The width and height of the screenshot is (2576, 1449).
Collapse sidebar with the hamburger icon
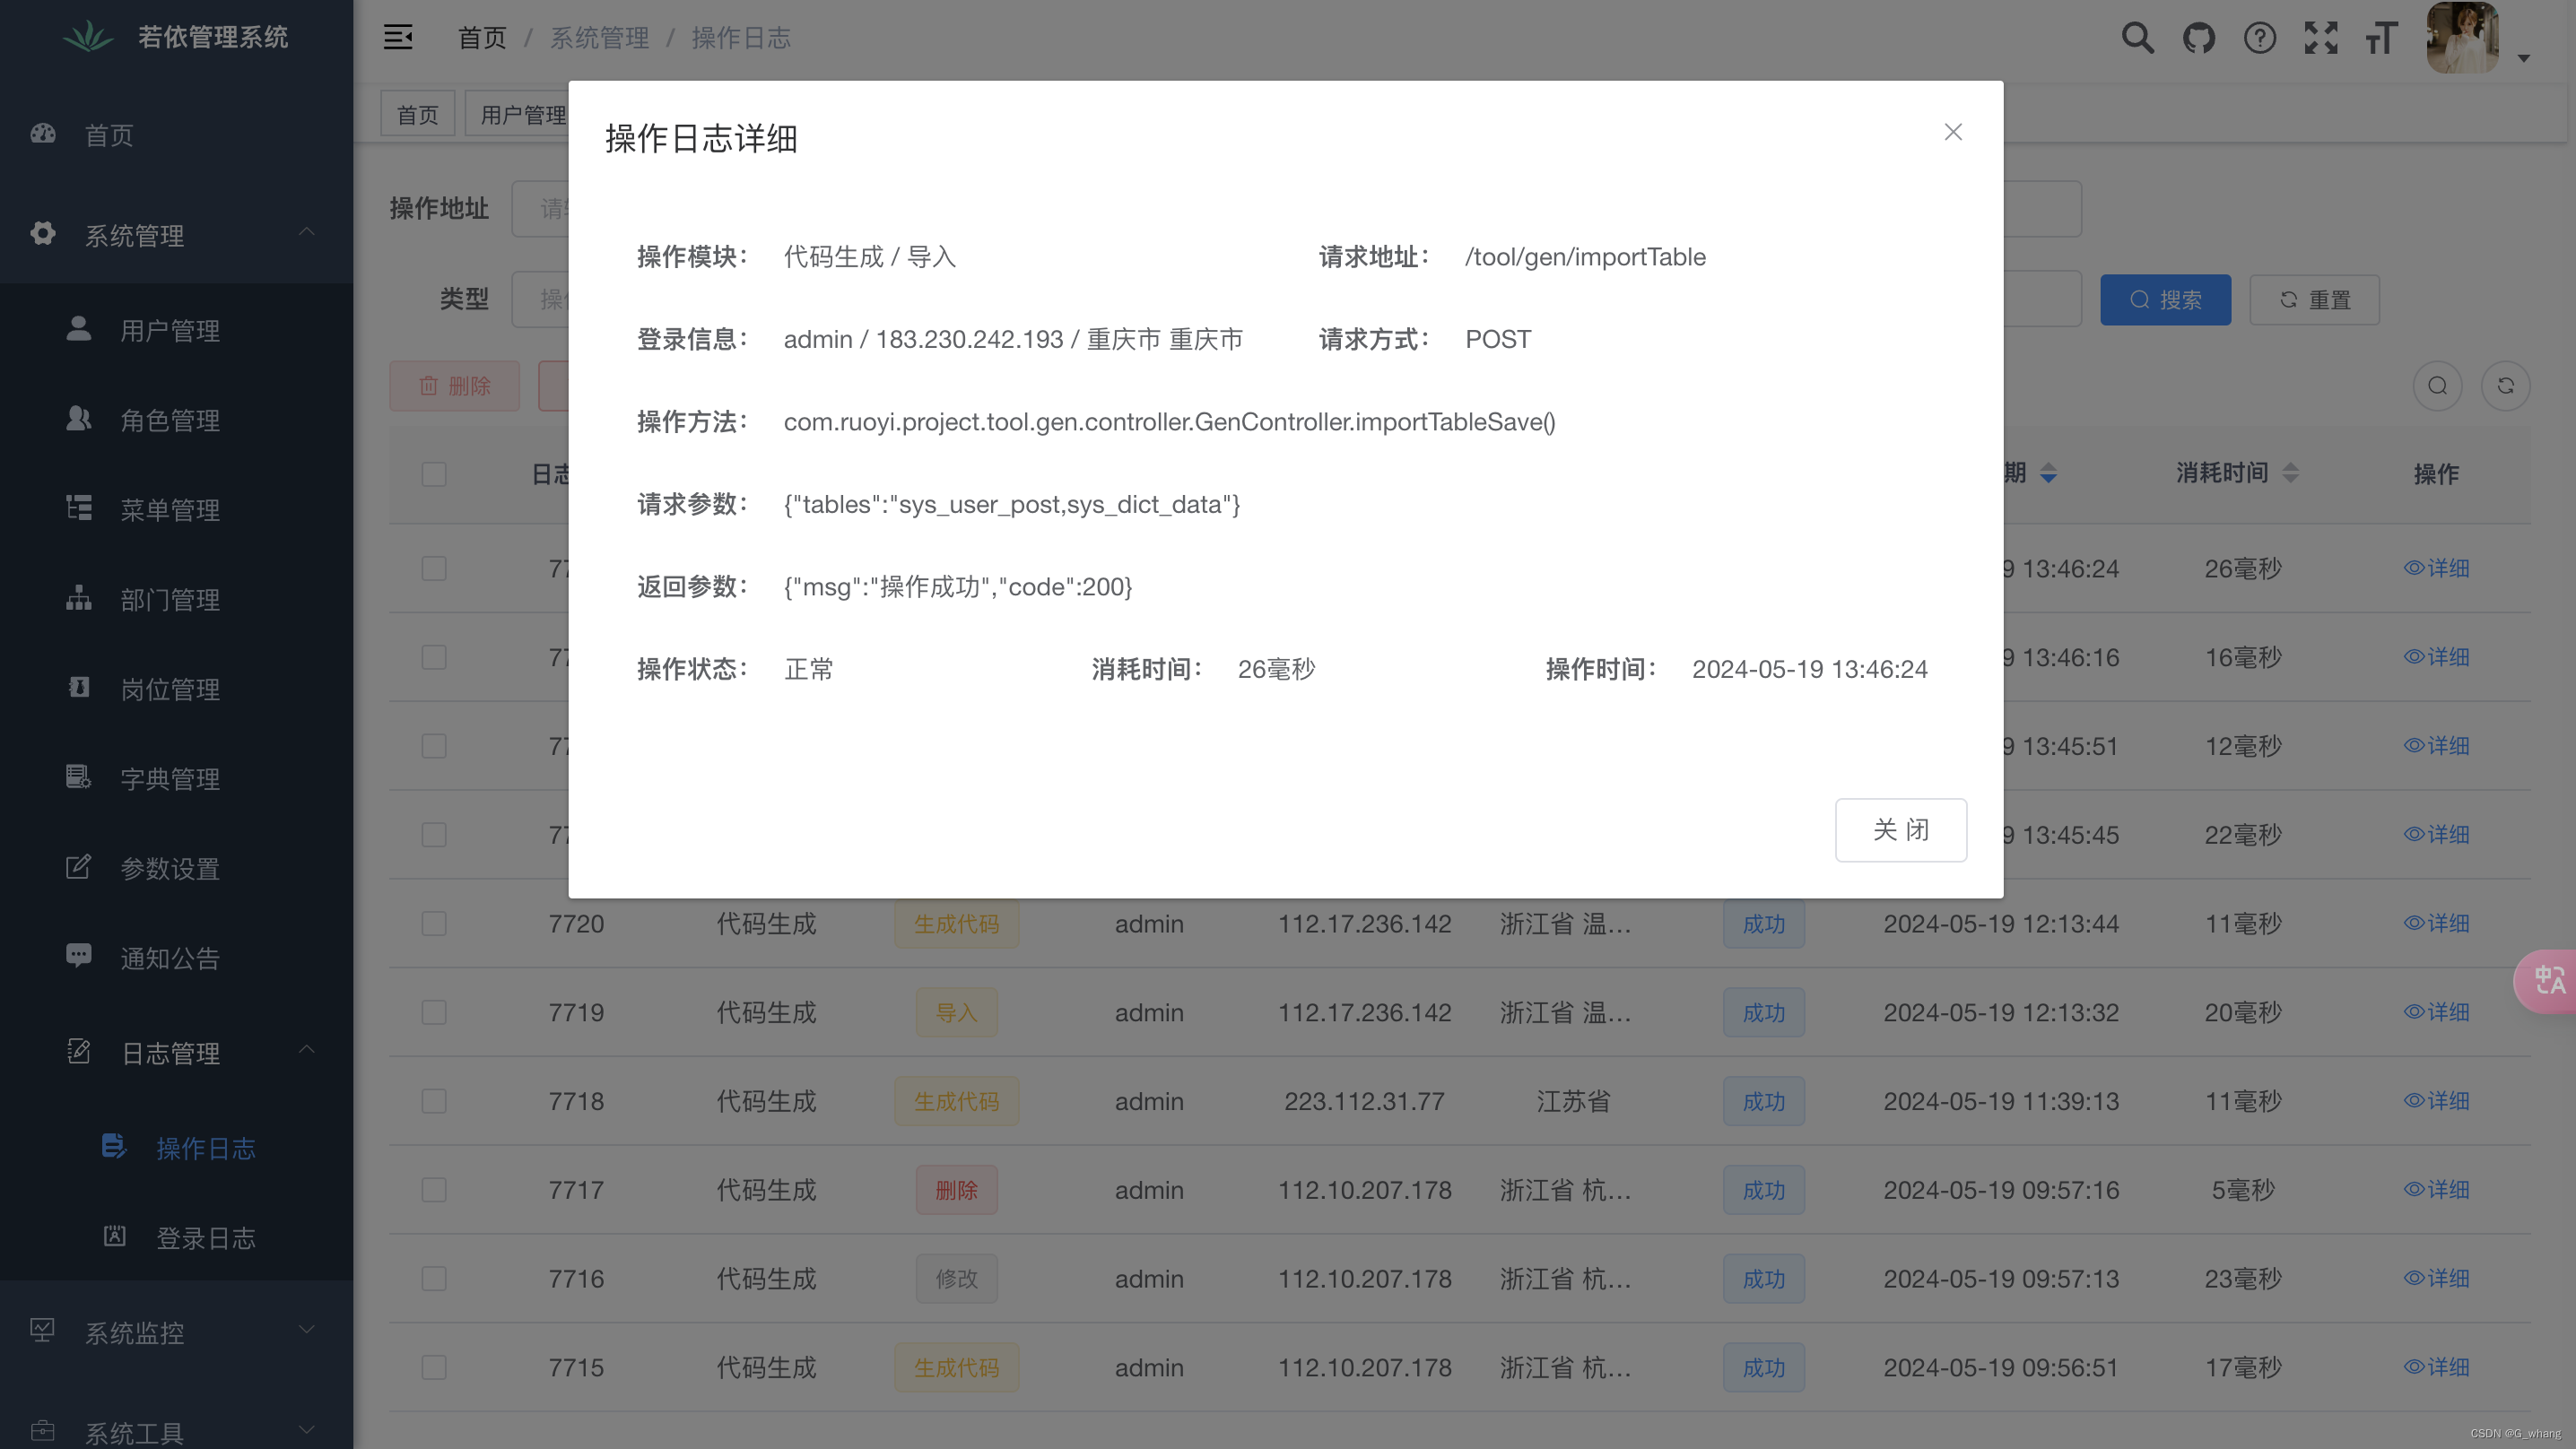398,38
